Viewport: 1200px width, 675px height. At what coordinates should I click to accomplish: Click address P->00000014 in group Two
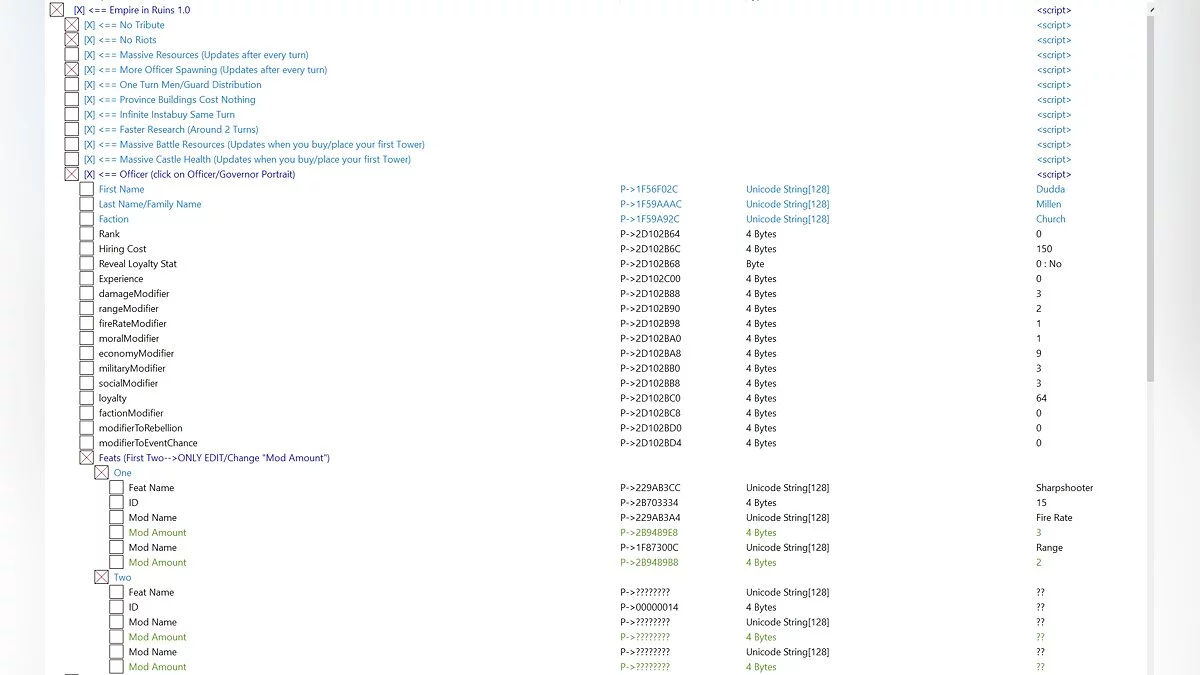650,607
